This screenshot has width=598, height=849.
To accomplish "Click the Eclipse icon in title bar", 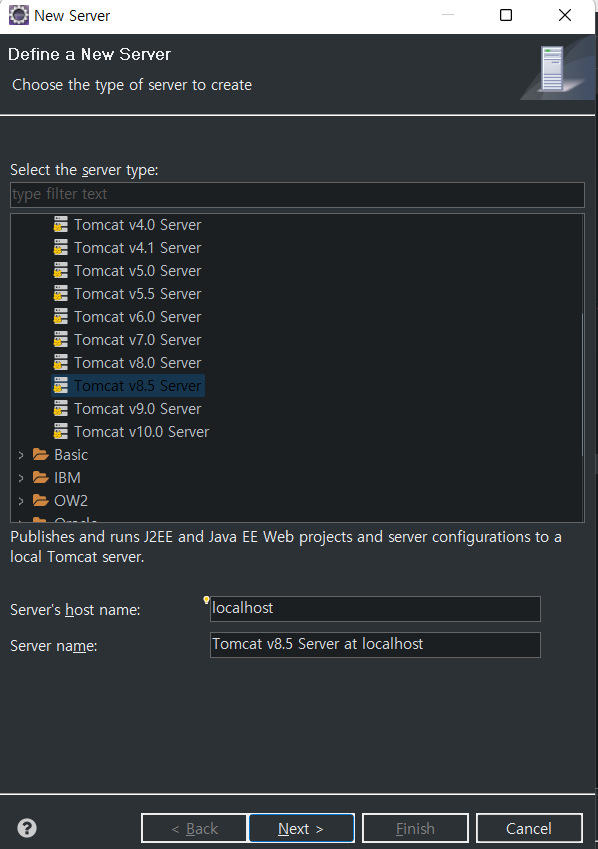I will (18, 15).
